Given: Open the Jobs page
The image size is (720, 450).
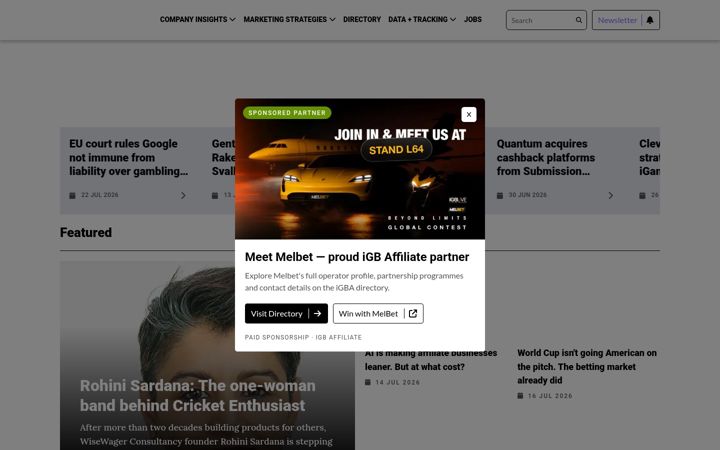Looking at the screenshot, I should tap(472, 19).
